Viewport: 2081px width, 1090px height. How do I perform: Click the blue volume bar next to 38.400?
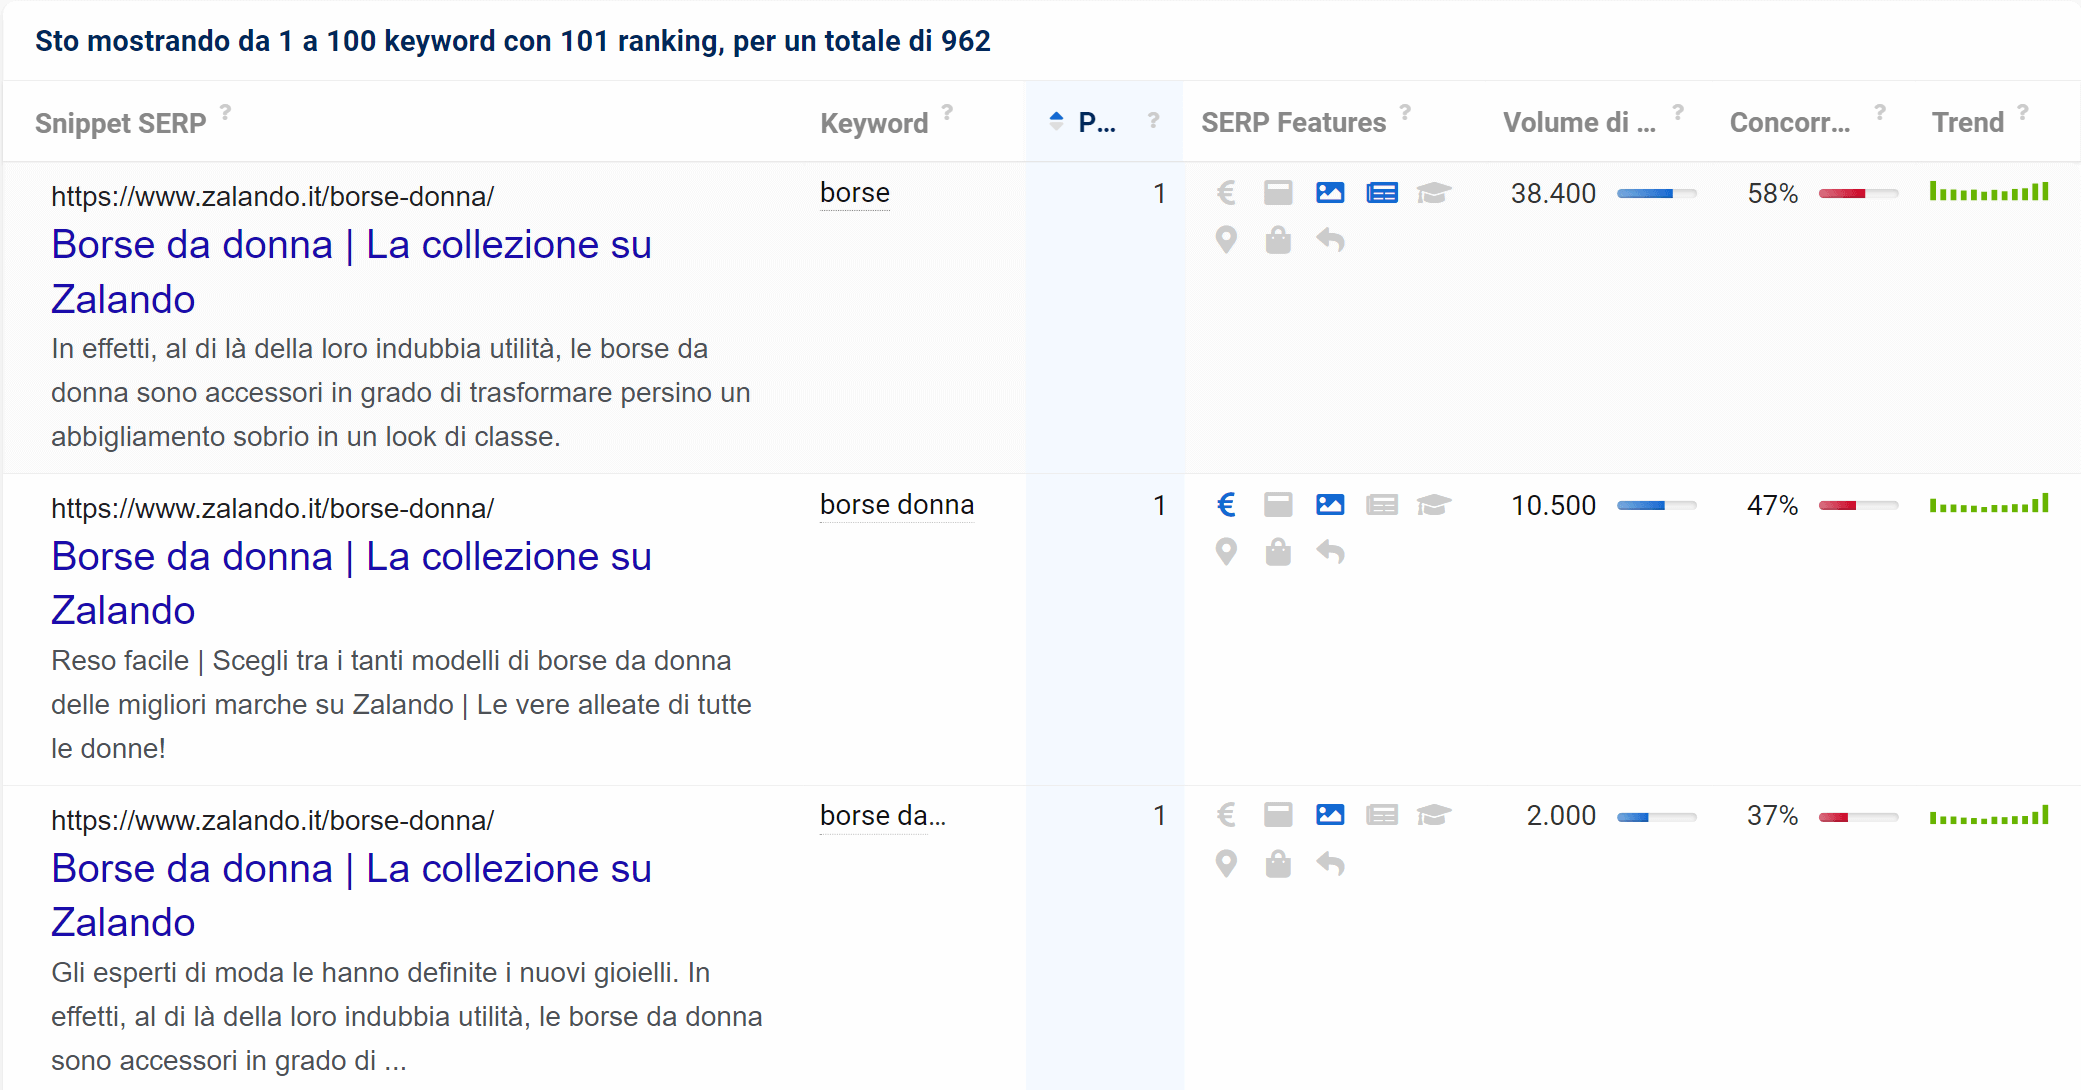tap(1656, 193)
